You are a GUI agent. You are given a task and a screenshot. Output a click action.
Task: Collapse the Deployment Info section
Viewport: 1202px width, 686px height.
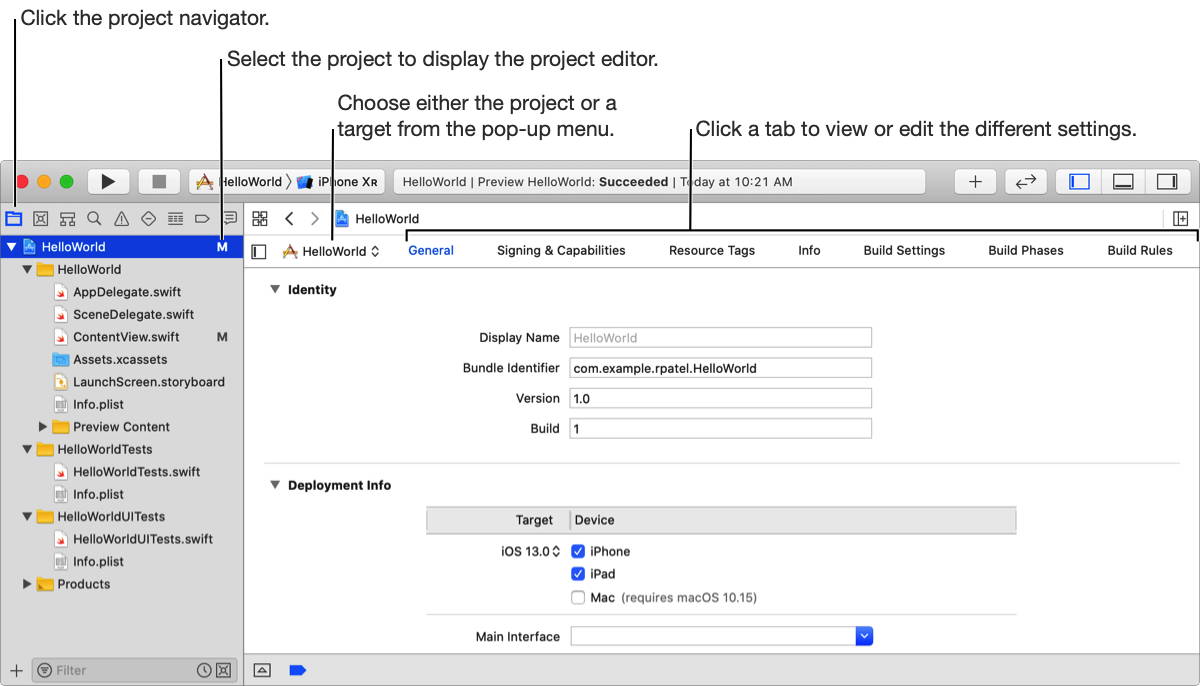point(273,485)
